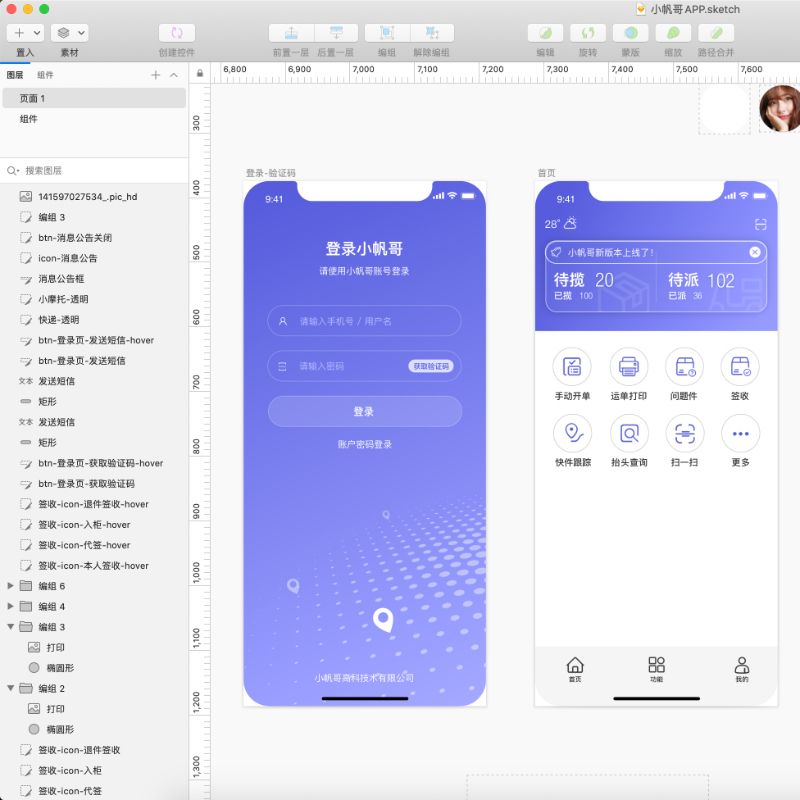Apply the 蒙版 mask tool
The width and height of the screenshot is (800, 800).
click(631, 33)
